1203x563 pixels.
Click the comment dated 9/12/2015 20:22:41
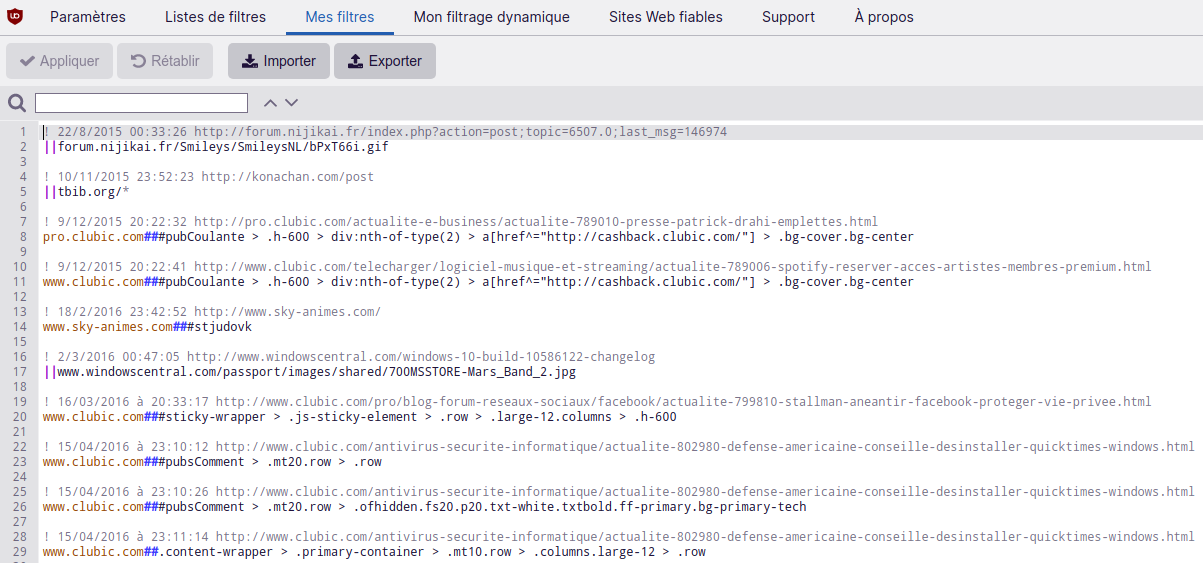coord(597,267)
